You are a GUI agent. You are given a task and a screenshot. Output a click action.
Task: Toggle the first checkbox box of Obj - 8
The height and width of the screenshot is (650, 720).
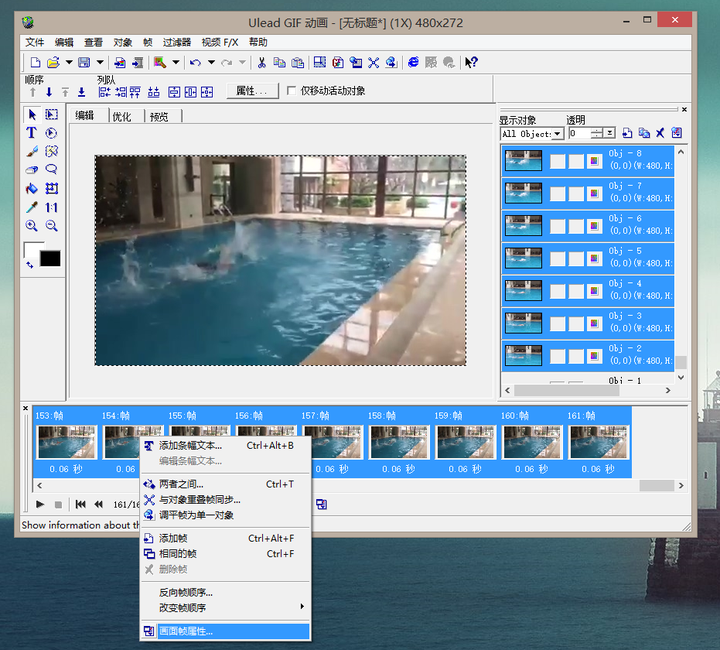[558, 161]
